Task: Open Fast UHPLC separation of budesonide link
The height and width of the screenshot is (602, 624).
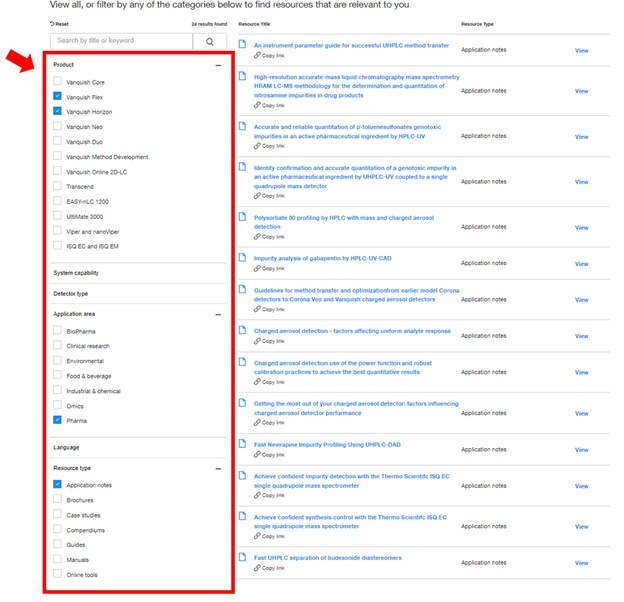Action: coord(328,558)
